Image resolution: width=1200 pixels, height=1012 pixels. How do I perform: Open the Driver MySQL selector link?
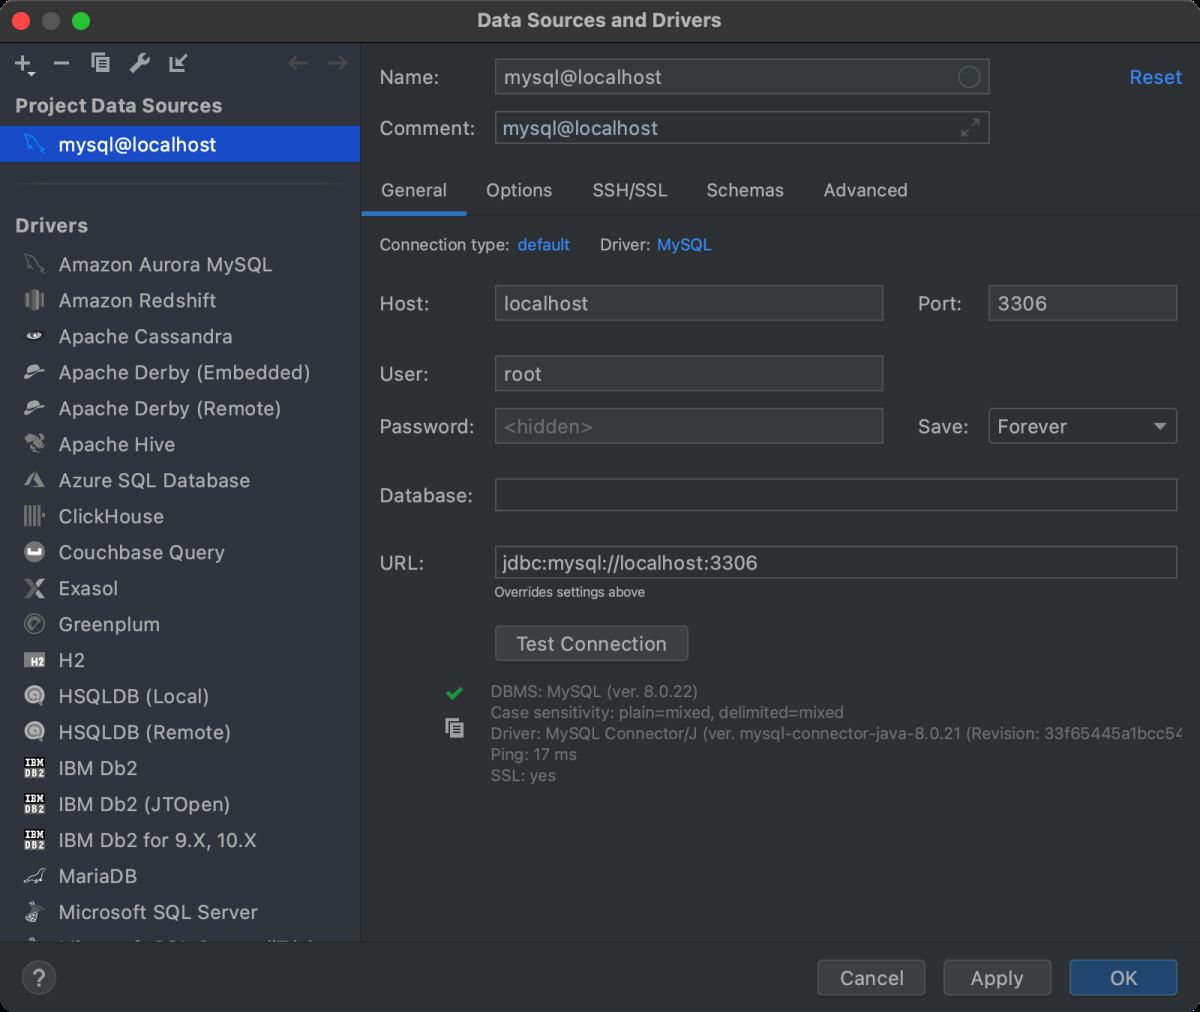[684, 244]
